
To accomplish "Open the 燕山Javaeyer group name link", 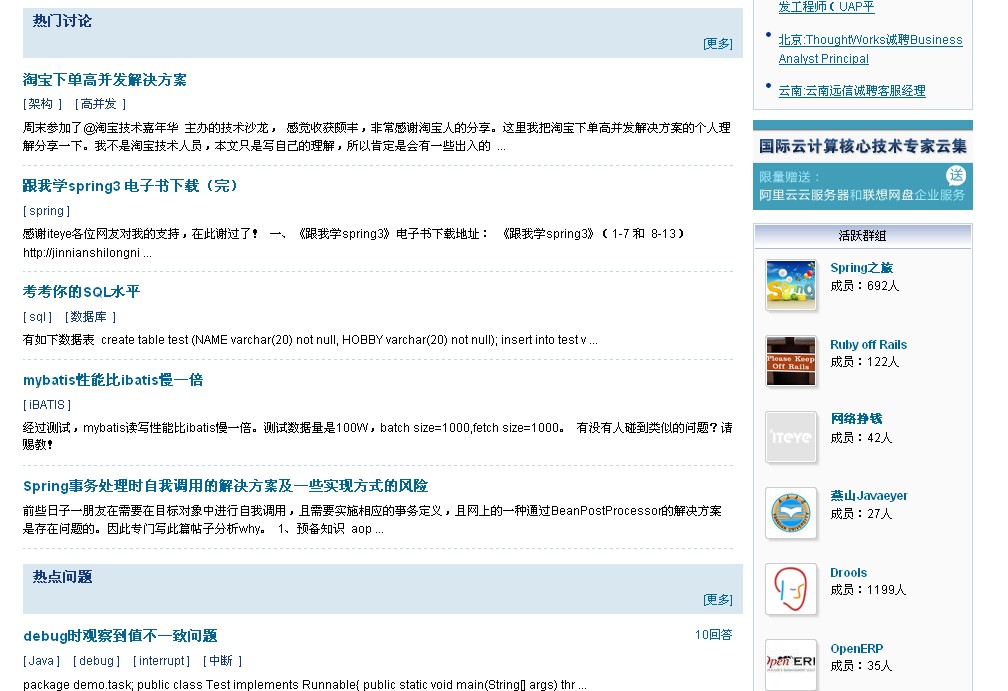I will click(x=868, y=496).
